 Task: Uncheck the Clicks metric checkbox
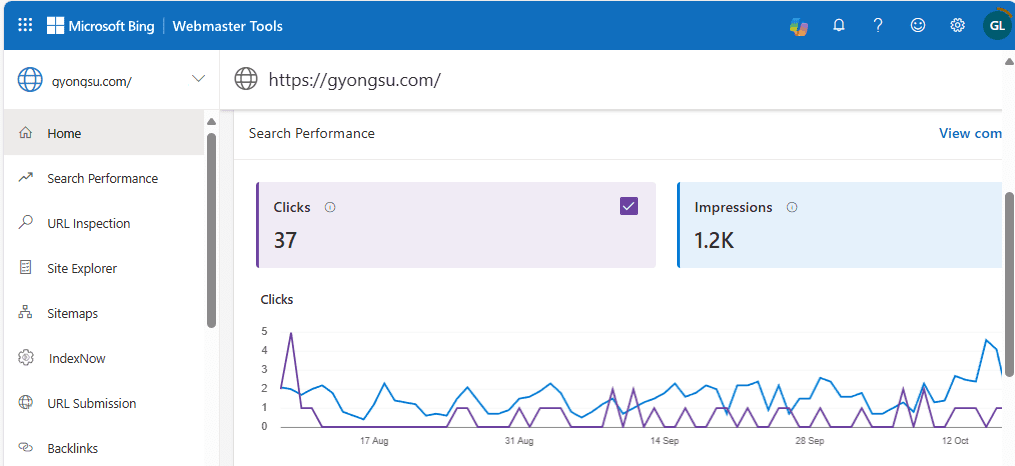[629, 206]
